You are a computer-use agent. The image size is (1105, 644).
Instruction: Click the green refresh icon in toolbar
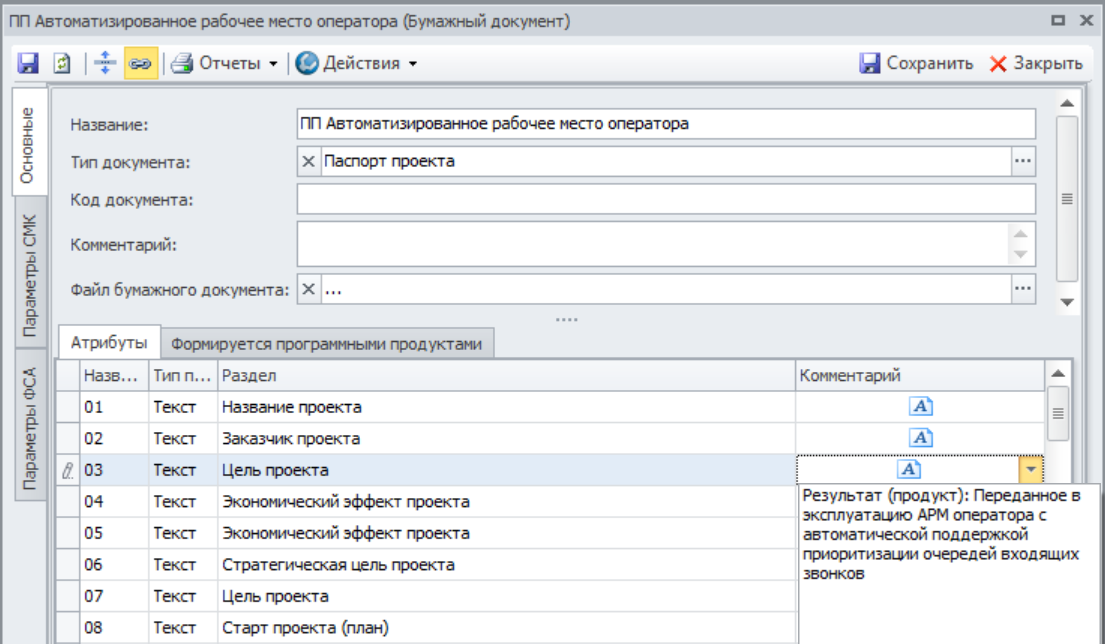[x=60, y=63]
